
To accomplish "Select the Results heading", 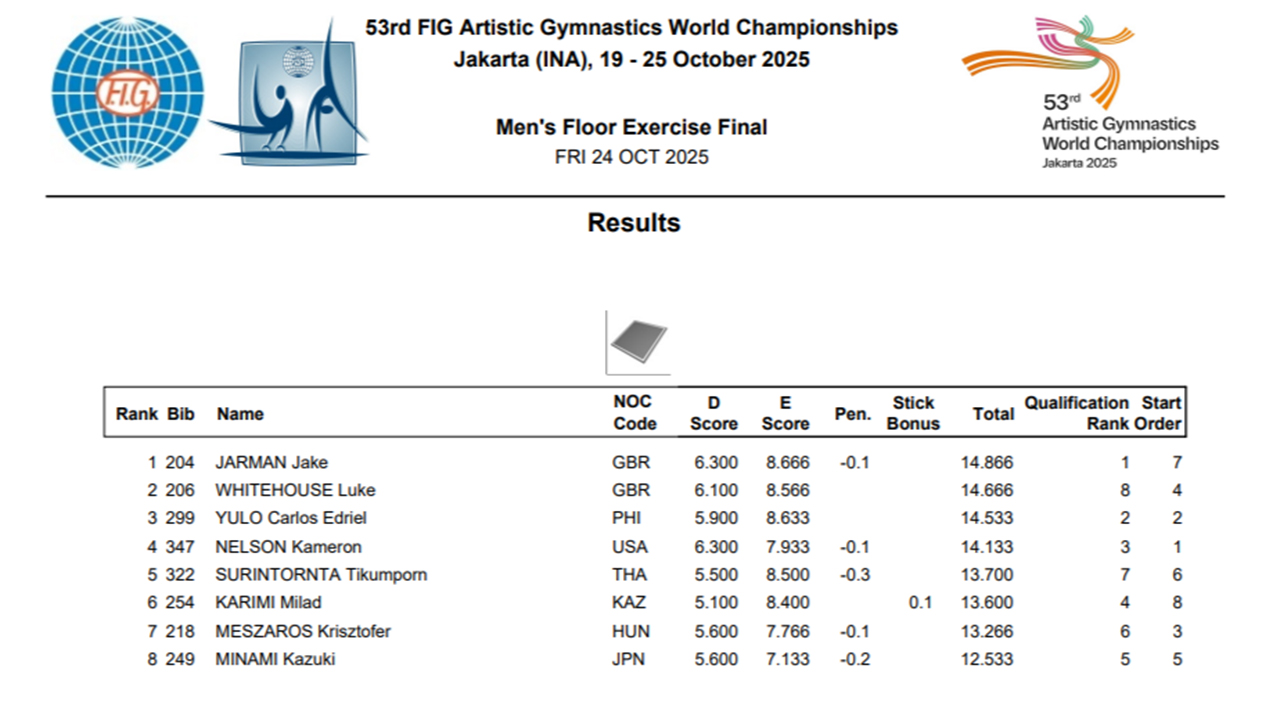I will pos(634,223).
